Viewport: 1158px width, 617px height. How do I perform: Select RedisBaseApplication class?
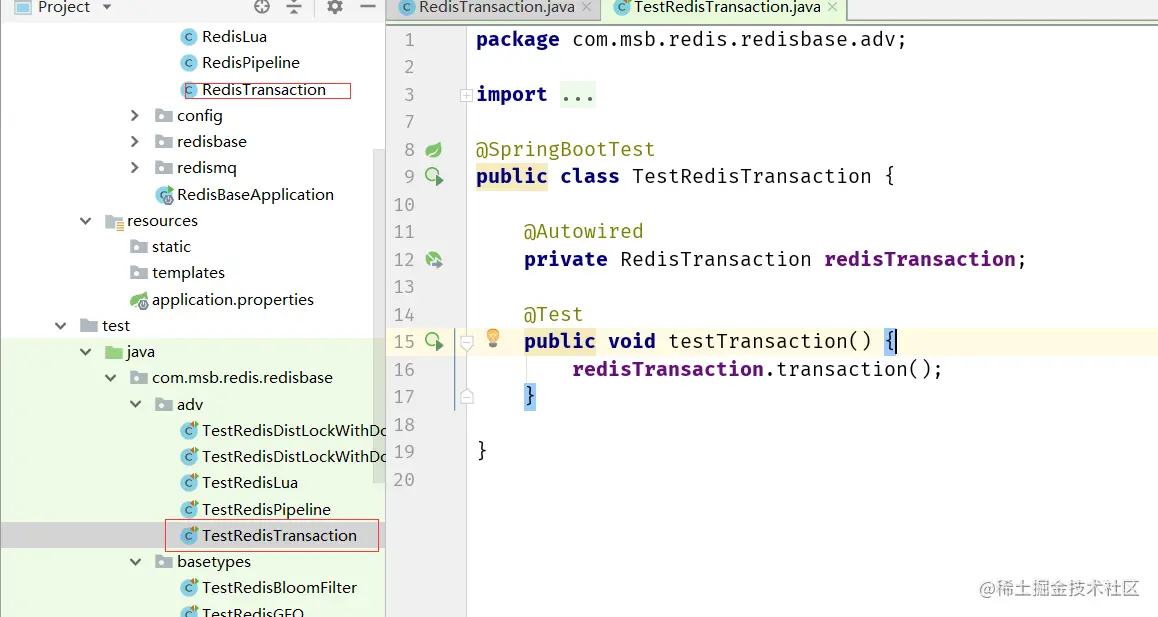[255, 194]
